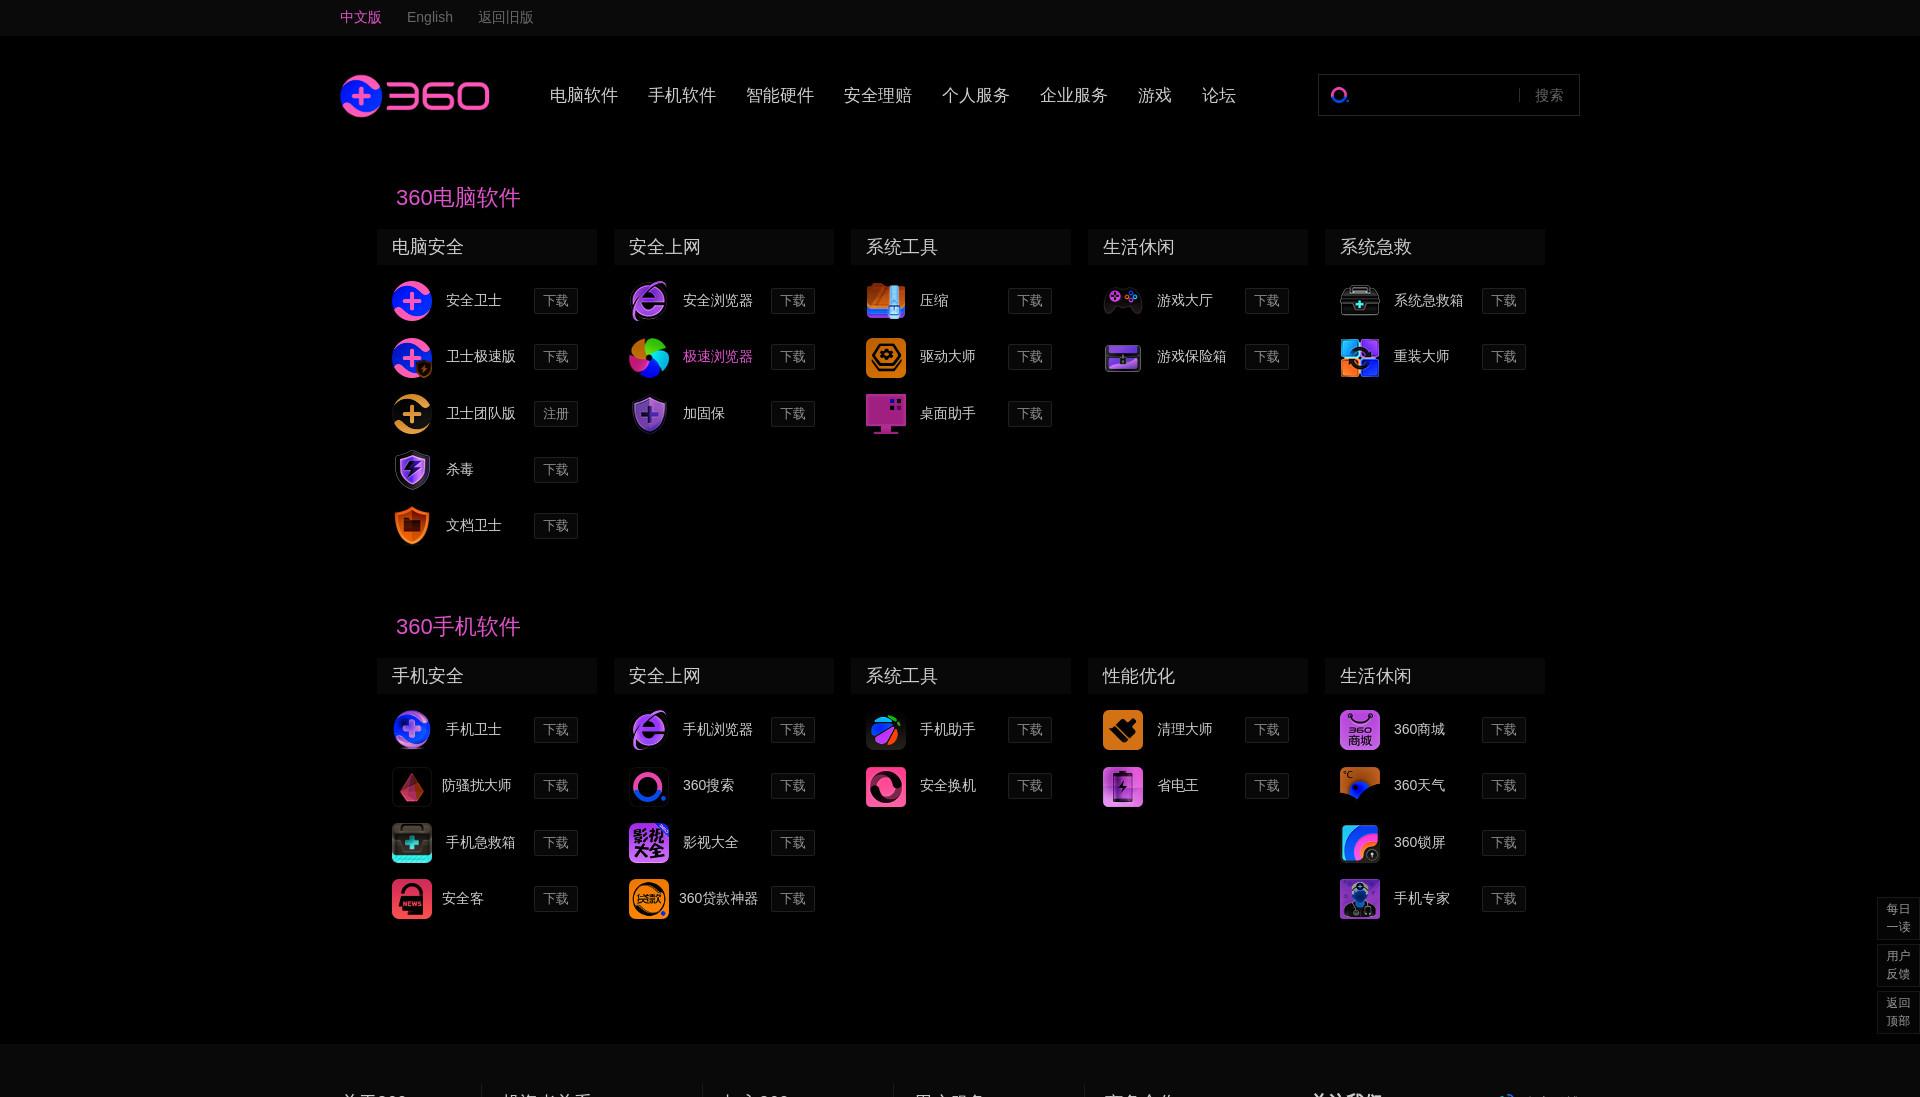Select 智能硬件 in the navigation bar
Image resolution: width=1920 pixels, height=1097 pixels.
[x=780, y=96]
